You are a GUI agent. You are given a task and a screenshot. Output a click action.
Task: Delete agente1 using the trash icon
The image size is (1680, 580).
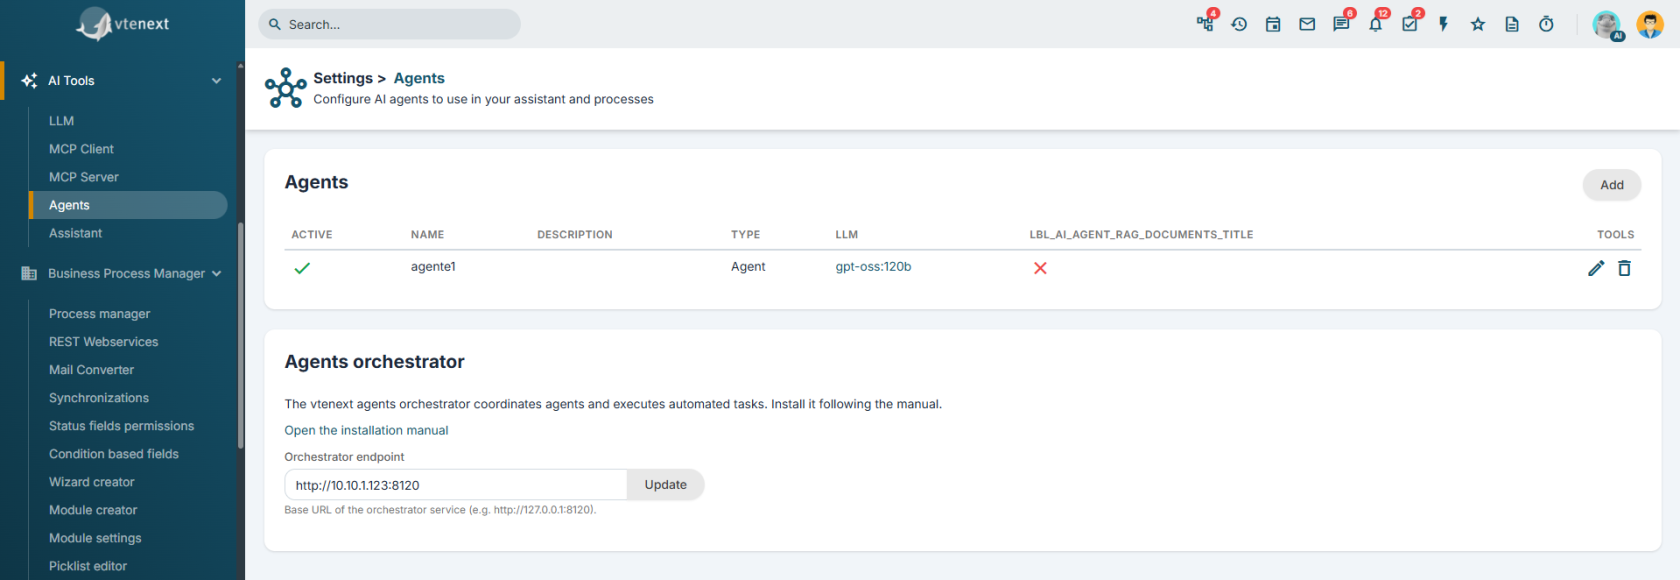[1624, 268]
